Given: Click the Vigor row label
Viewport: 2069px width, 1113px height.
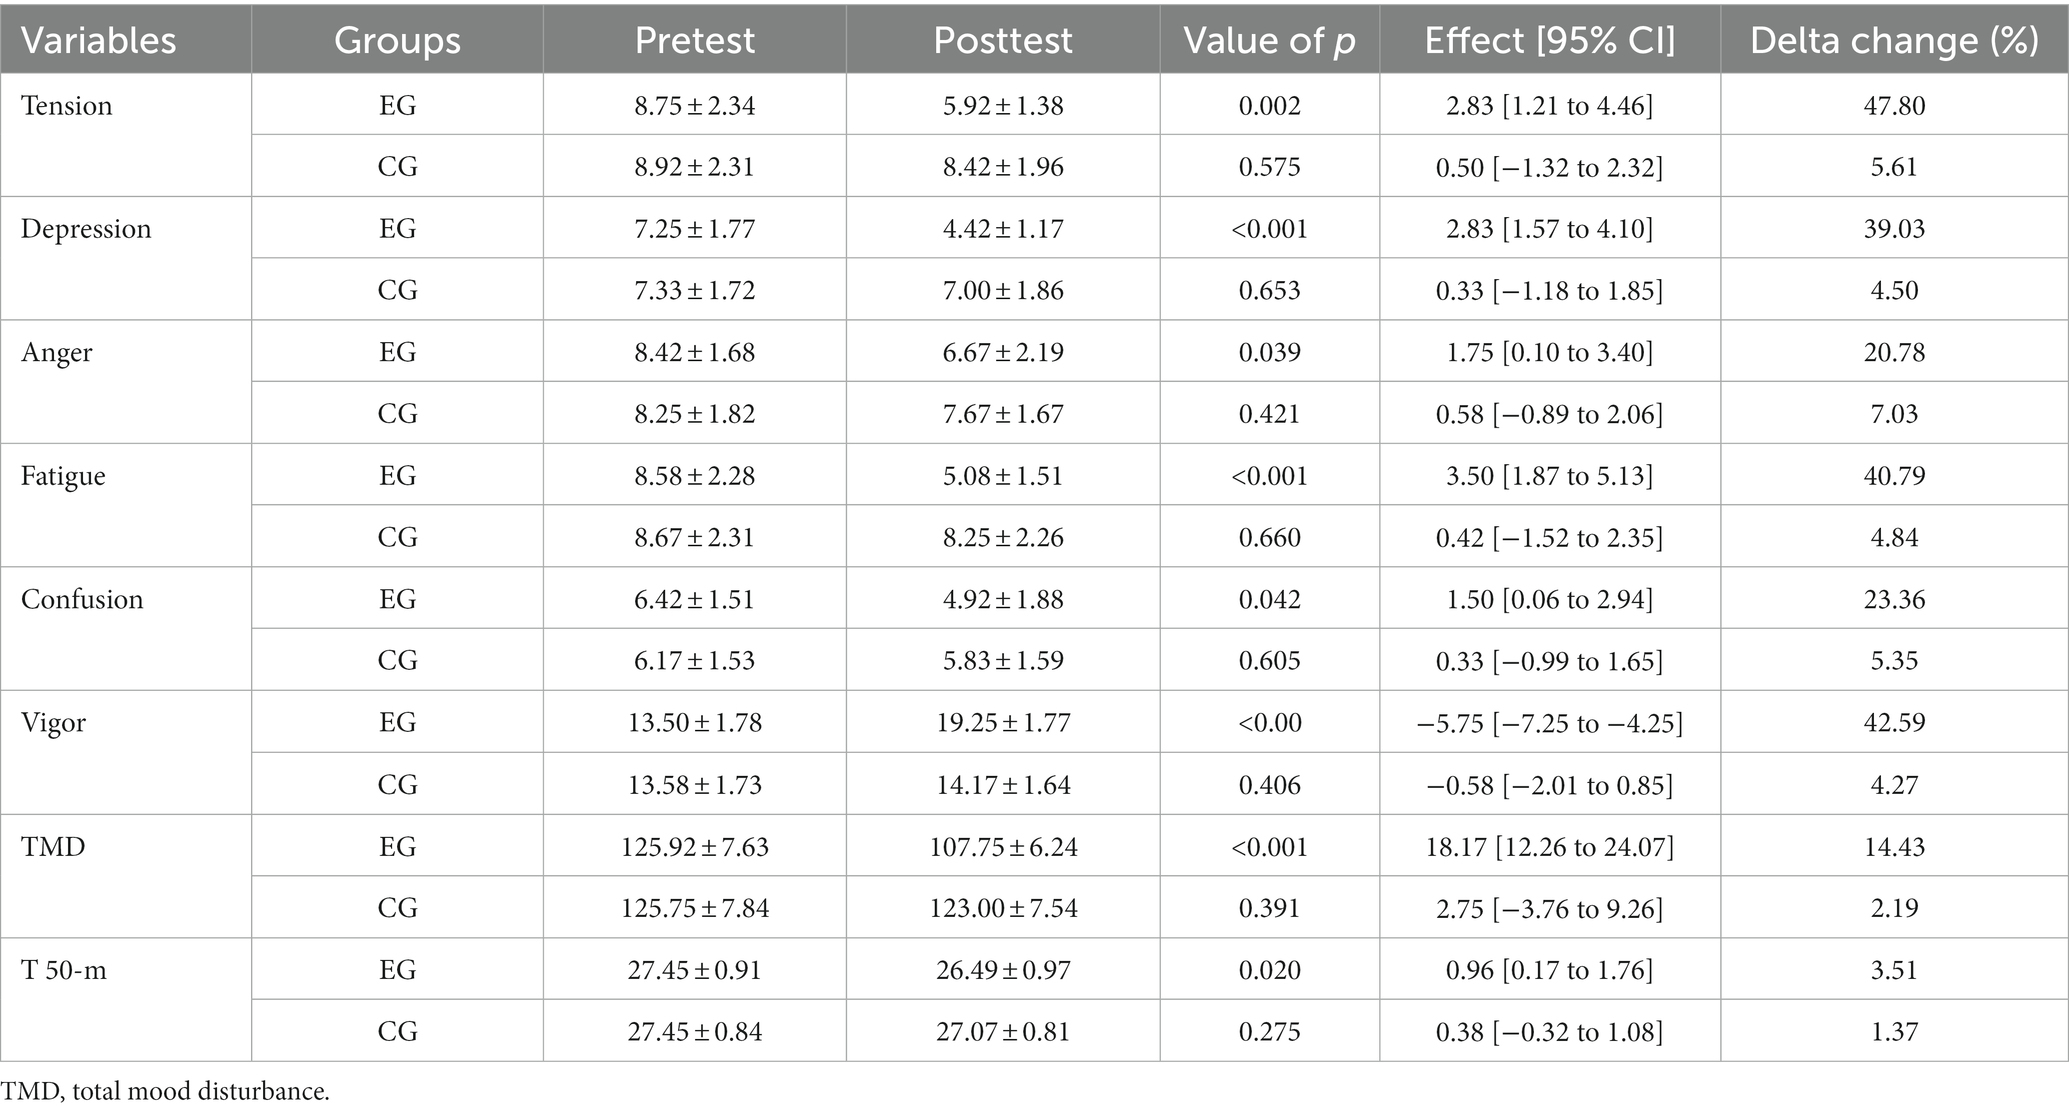Looking at the screenshot, I should [x=53, y=723].
